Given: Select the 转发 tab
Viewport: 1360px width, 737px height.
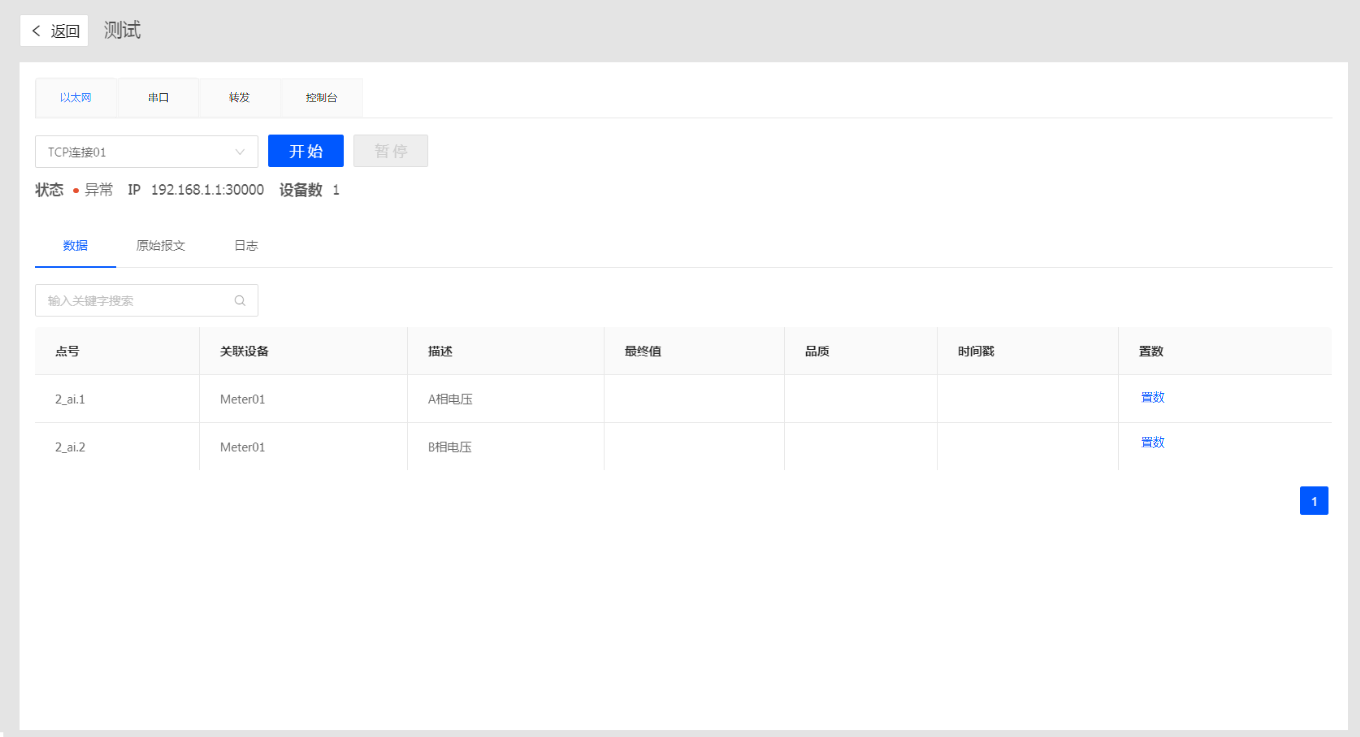Looking at the screenshot, I should [x=239, y=98].
